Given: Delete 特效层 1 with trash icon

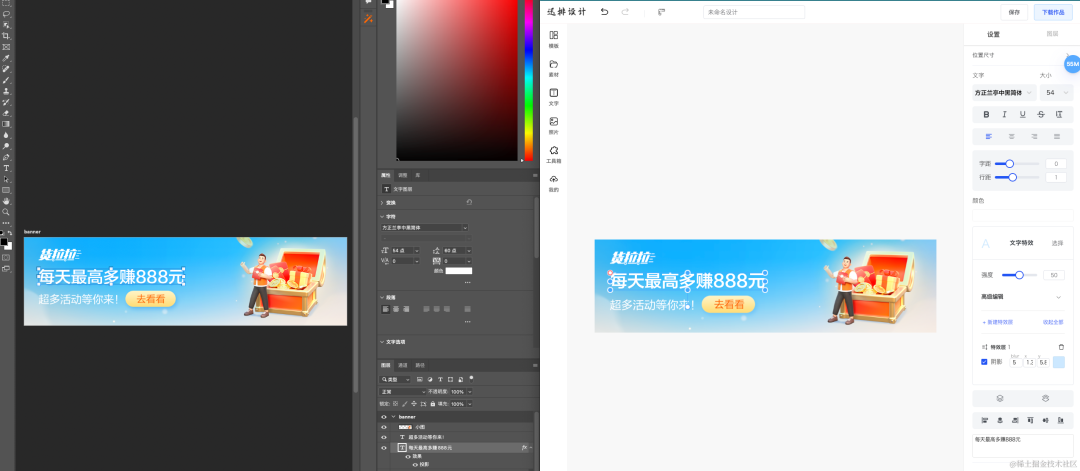Looking at the screenshot, I should [1061, 347].
